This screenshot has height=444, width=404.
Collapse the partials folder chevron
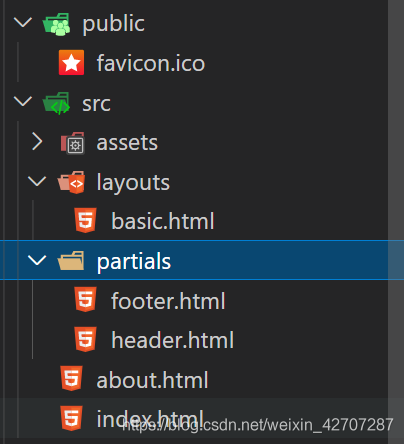[37, 260]
